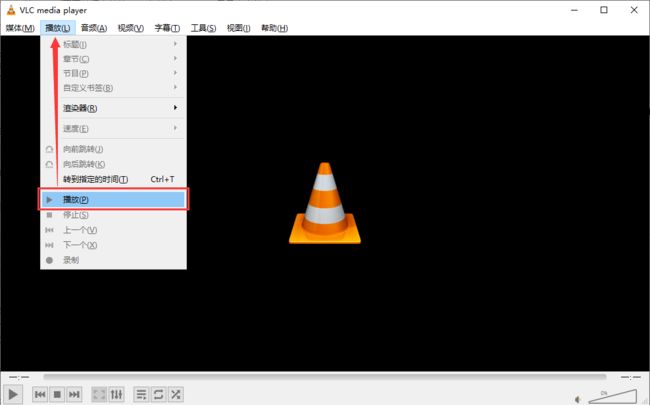Select 转到指定的时间(T) Ctrl+T entry
The height and width of the screenshot is (405, 650).
click(113, 179)
